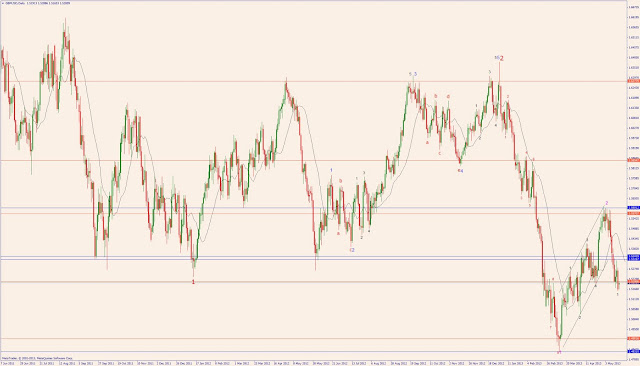Select the large red wave 2 label at the chart peak
Viewport: 640px width, 366px height.
502,59
